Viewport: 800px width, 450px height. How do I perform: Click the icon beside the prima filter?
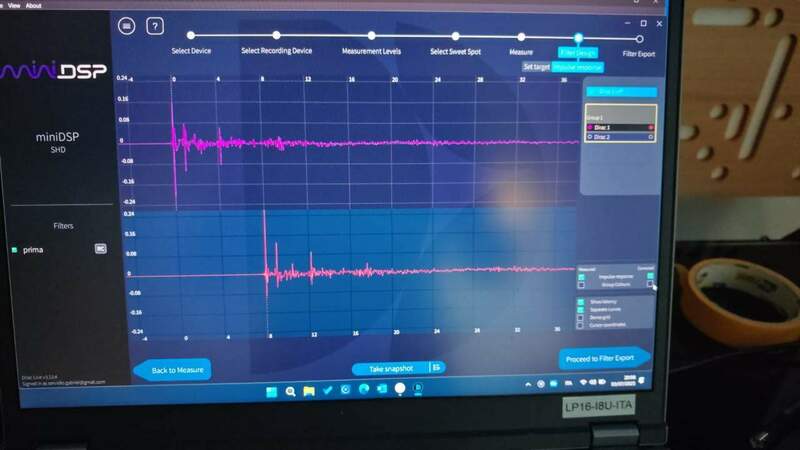click(100, 248)
